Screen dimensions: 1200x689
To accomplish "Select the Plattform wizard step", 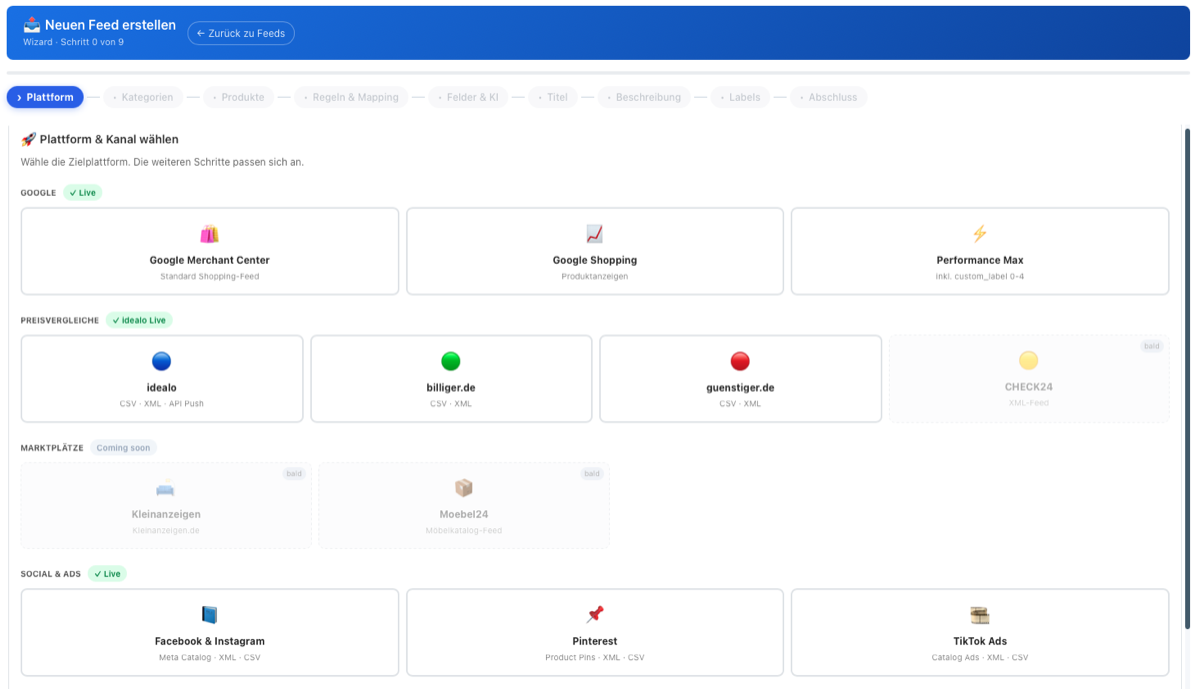I will (45, 97).
